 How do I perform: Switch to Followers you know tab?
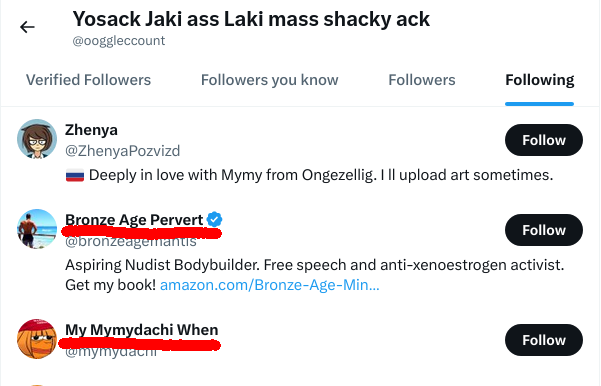coord(269,80)
